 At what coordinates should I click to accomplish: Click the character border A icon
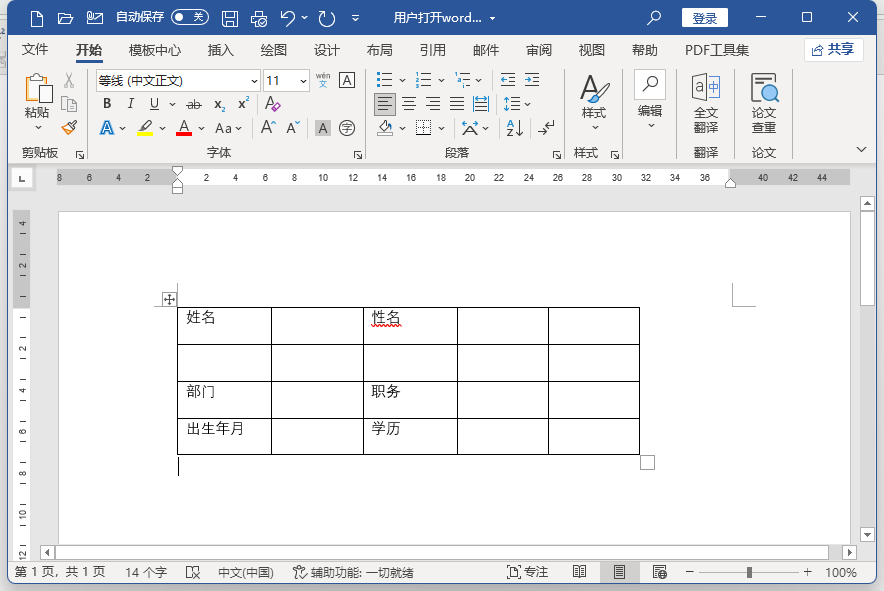[347, 80]
